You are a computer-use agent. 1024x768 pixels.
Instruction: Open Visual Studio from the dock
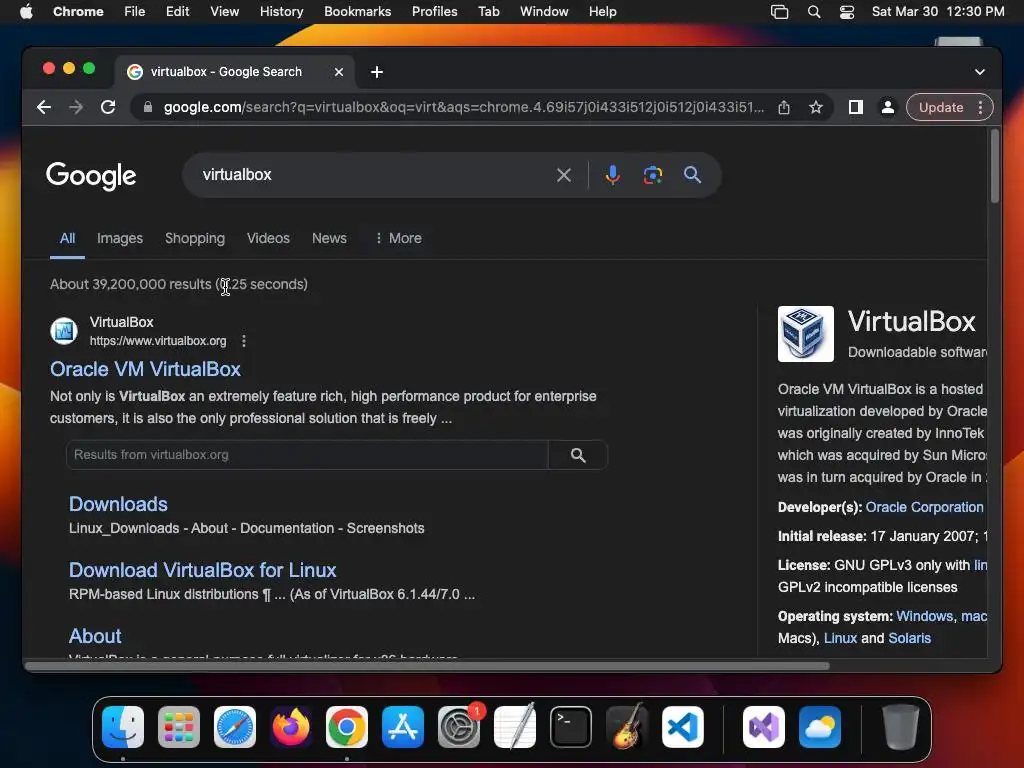coord(763,727)
